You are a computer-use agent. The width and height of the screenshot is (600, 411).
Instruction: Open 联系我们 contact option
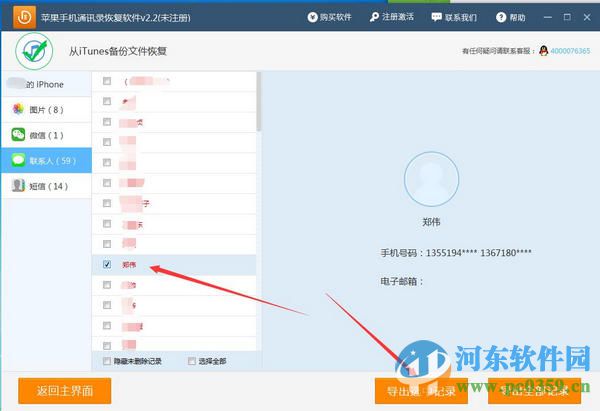(454, 17)
